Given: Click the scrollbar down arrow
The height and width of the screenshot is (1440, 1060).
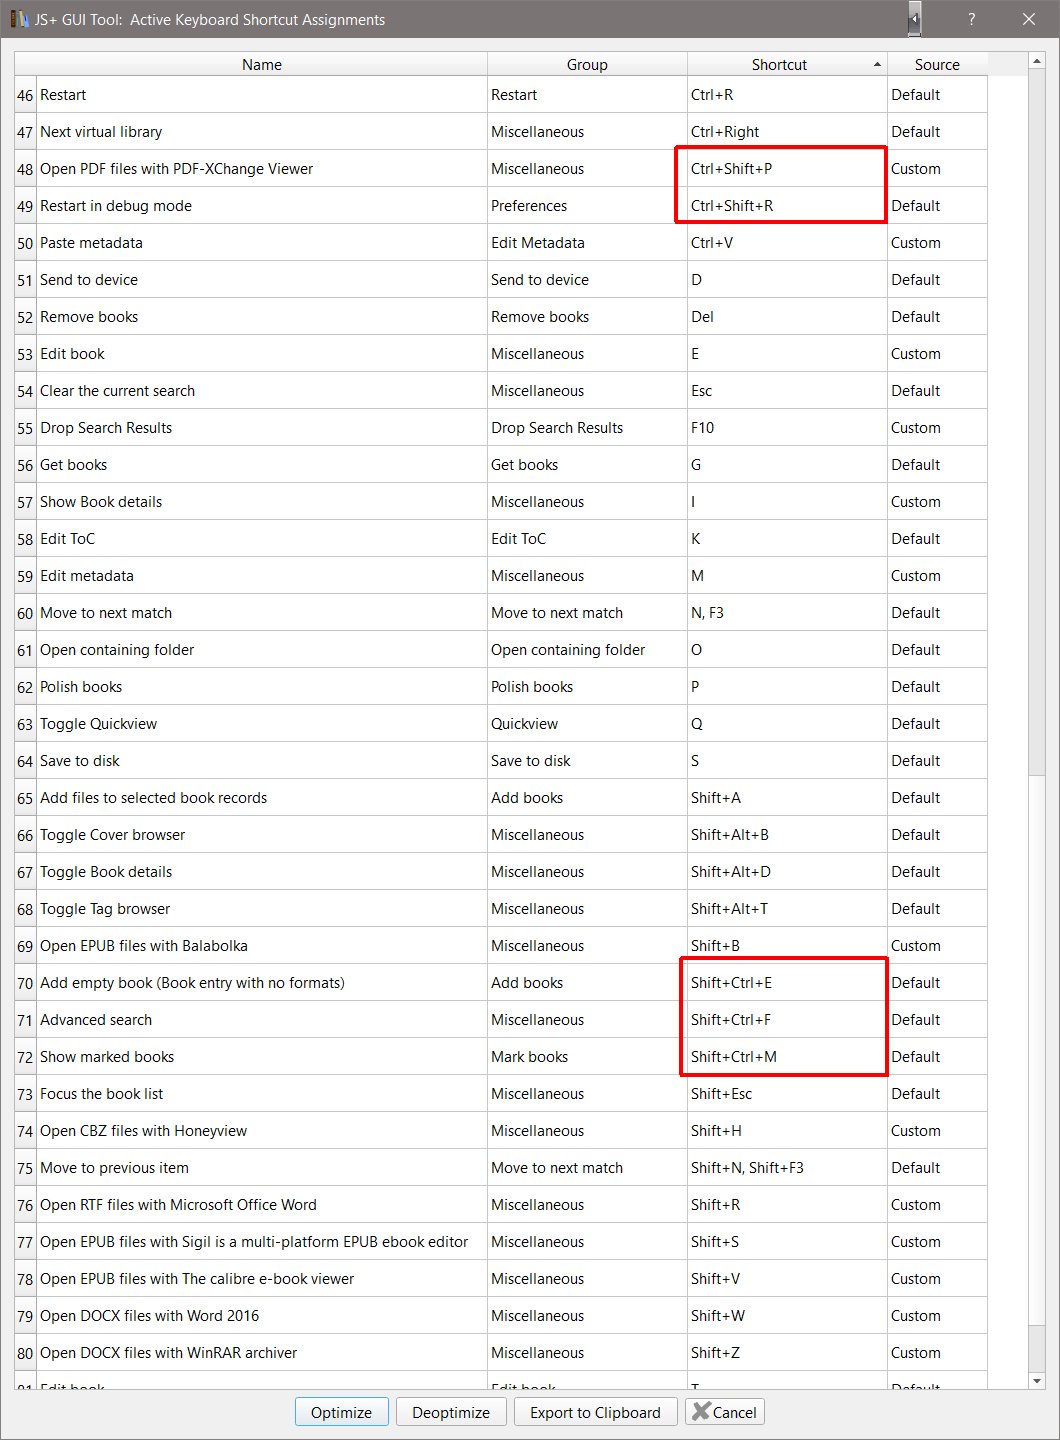Looking at the screenshot, I should coord(1037,1381).
